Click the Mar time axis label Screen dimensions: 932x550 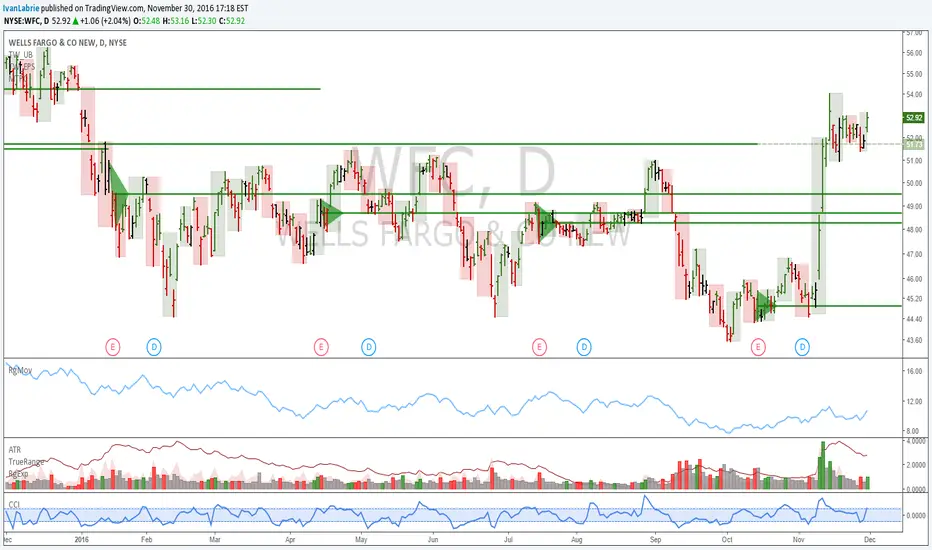pyautogui.click(x=215, y=540)
